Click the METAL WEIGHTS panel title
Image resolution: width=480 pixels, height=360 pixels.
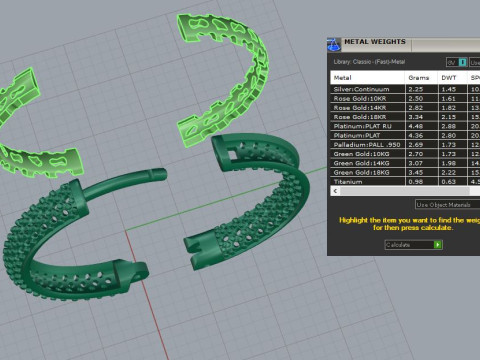(375, 42)
